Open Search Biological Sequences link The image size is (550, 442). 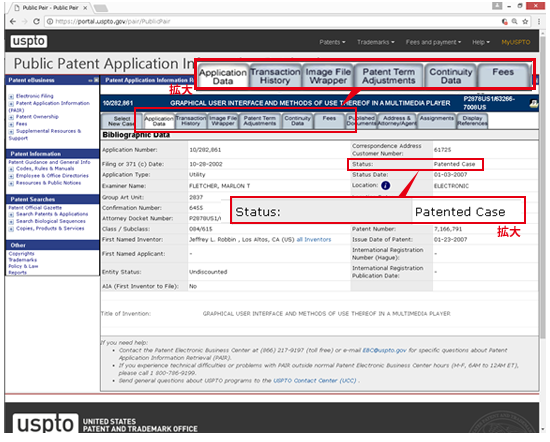click(51, 222)
